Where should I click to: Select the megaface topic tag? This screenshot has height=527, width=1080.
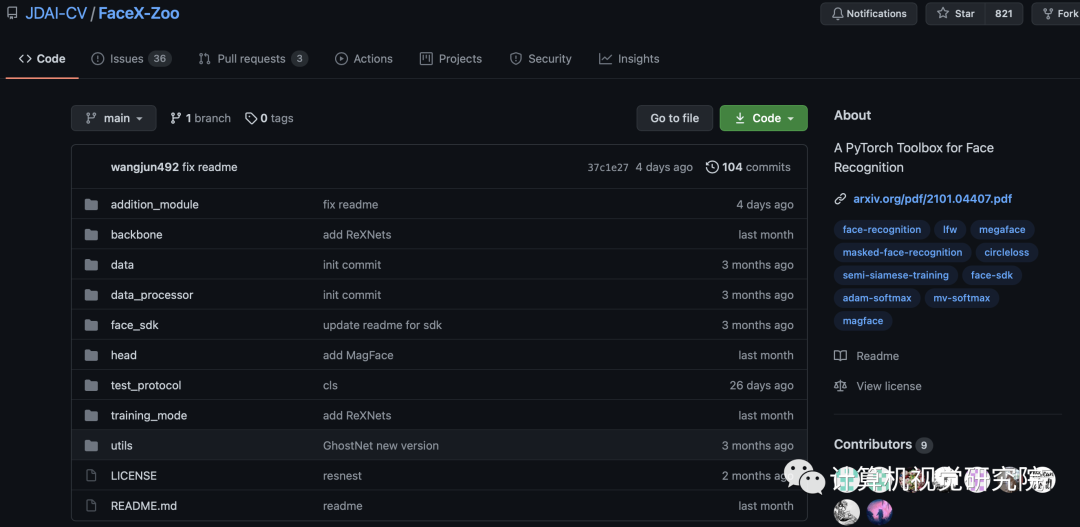pos(1002,229)
